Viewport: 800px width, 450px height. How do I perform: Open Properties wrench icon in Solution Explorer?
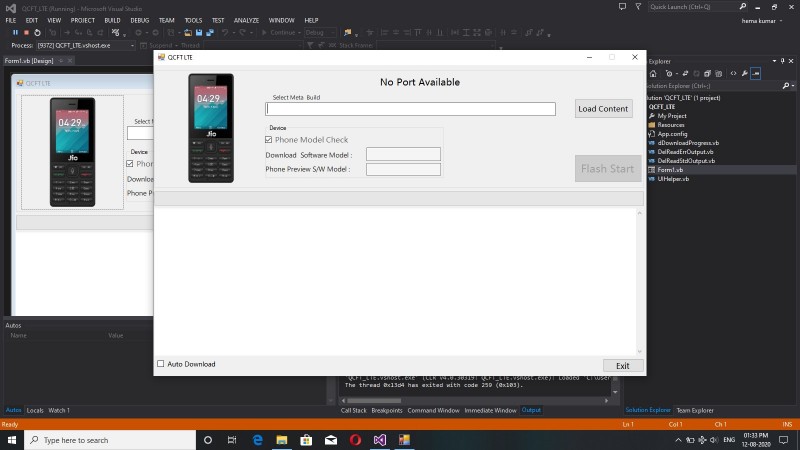744,73
